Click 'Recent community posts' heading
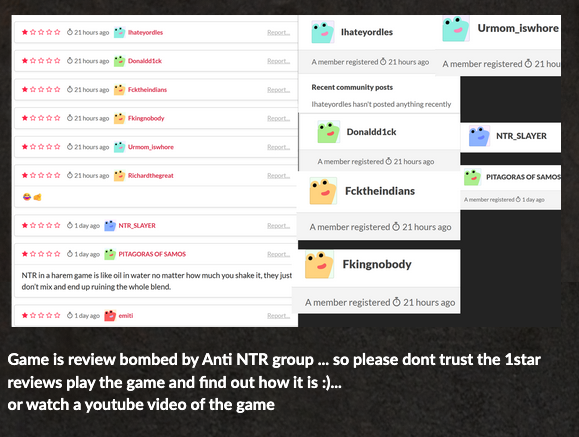Screen dimensions: 579x437 point(352,87)
